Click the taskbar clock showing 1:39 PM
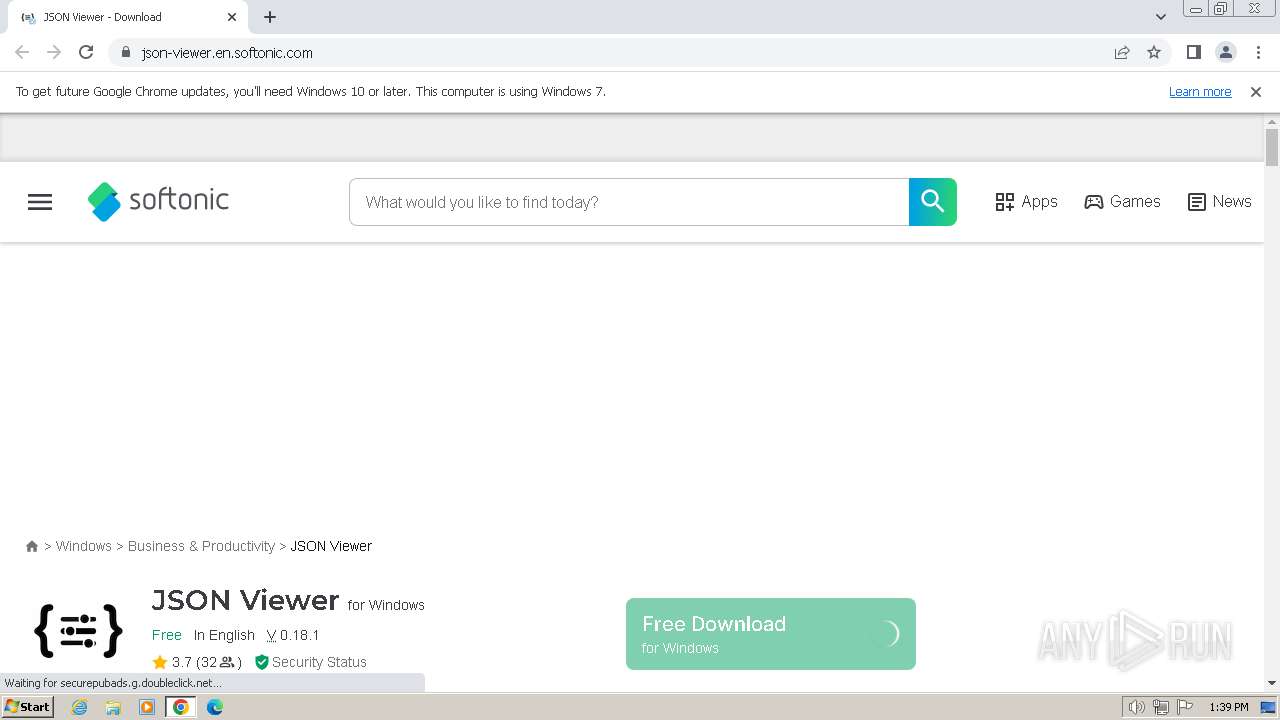1280x720 pixels. coord(1229,707)
